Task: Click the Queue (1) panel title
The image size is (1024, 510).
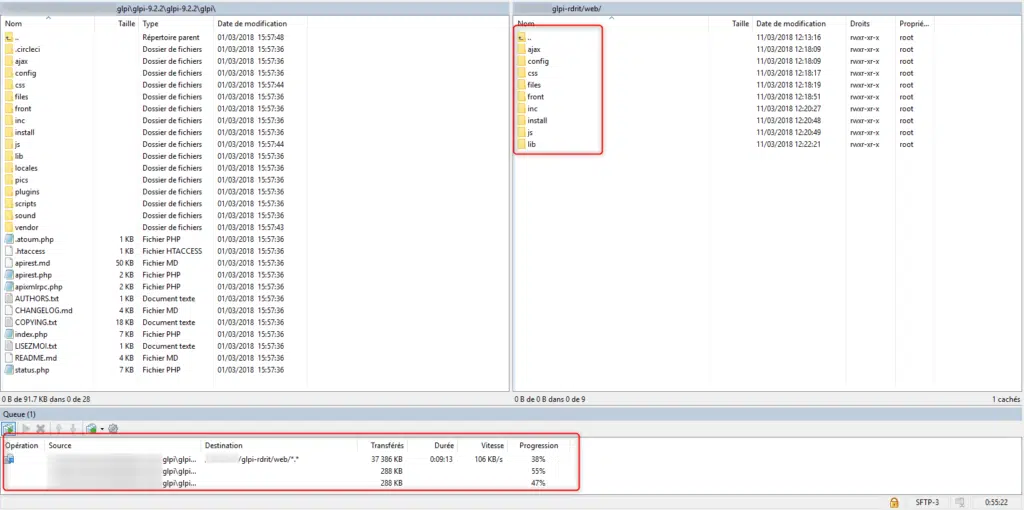Action: [x=19, y=414]
